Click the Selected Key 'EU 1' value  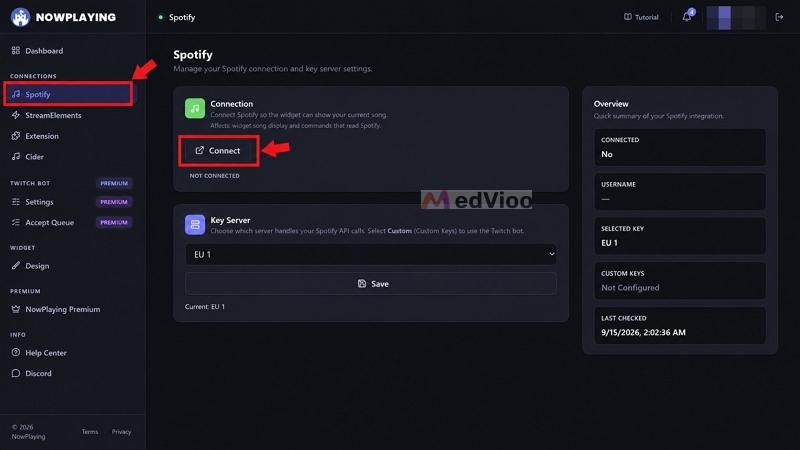click(609, 243)
